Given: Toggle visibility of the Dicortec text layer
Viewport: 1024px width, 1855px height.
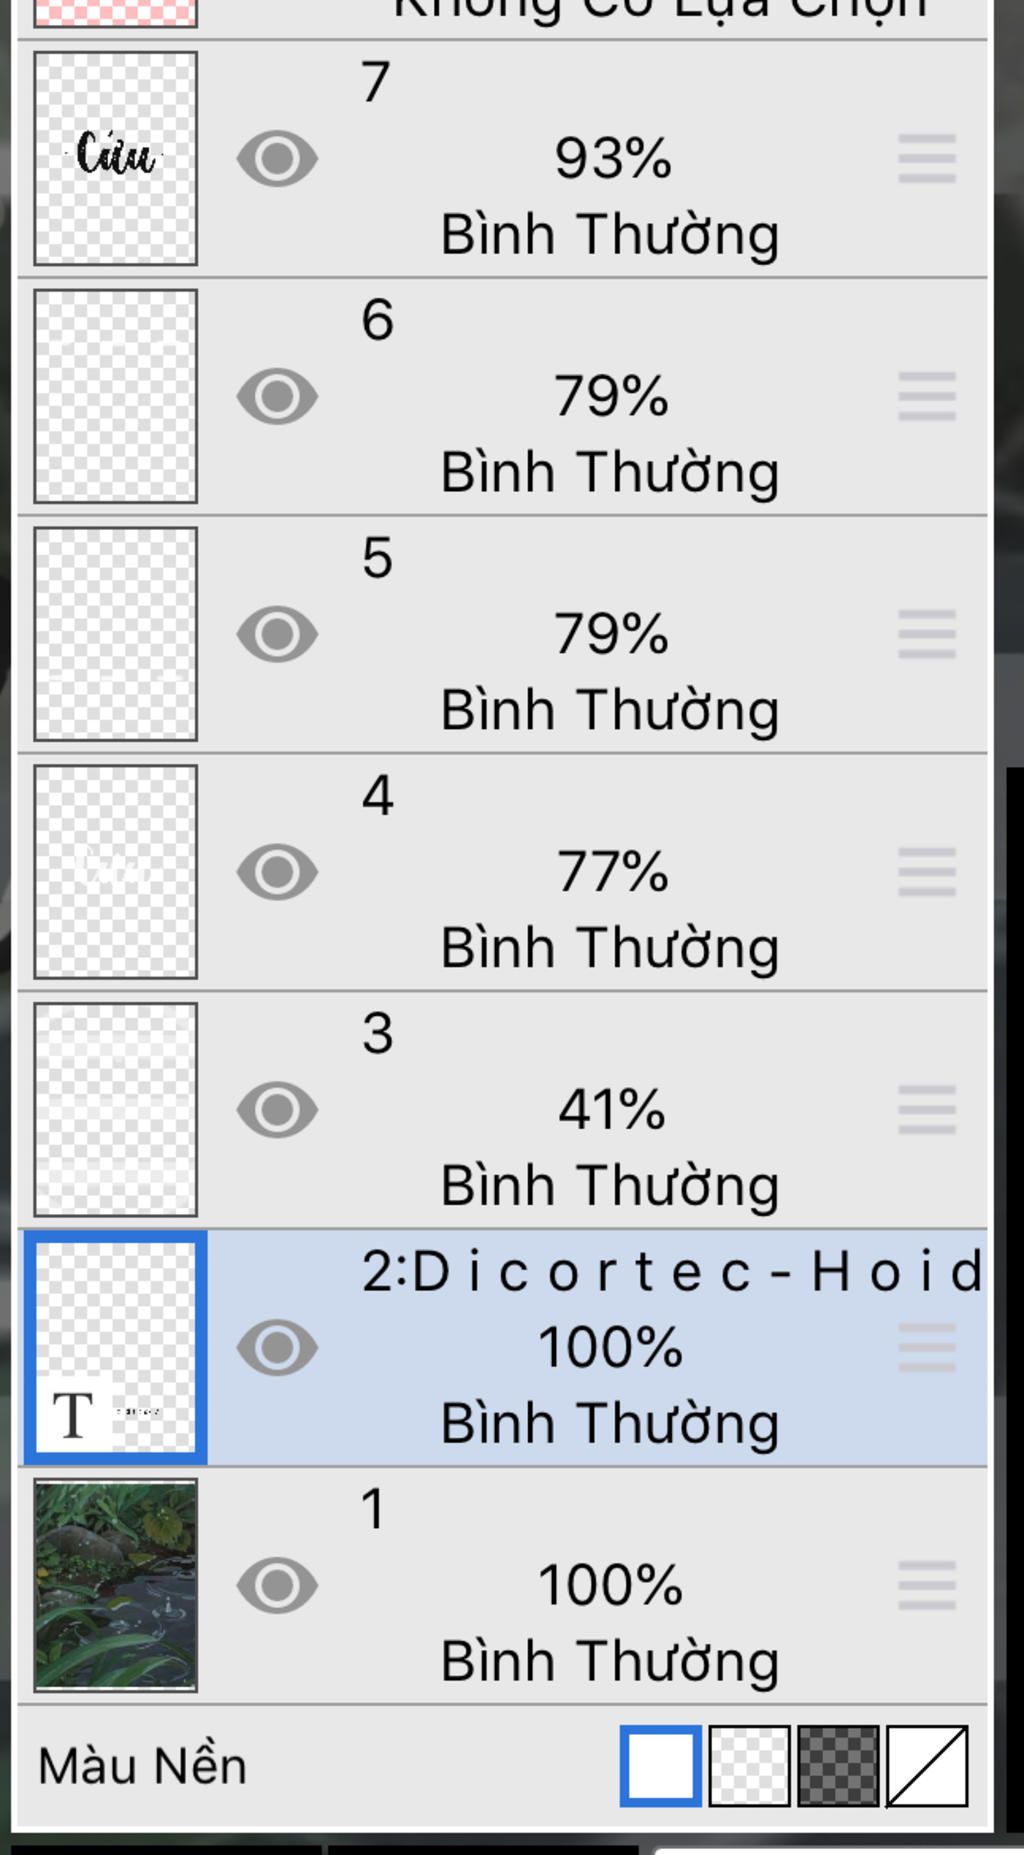Looking at the screenshot, I should pyautogui.click(x=277, y=1348).
